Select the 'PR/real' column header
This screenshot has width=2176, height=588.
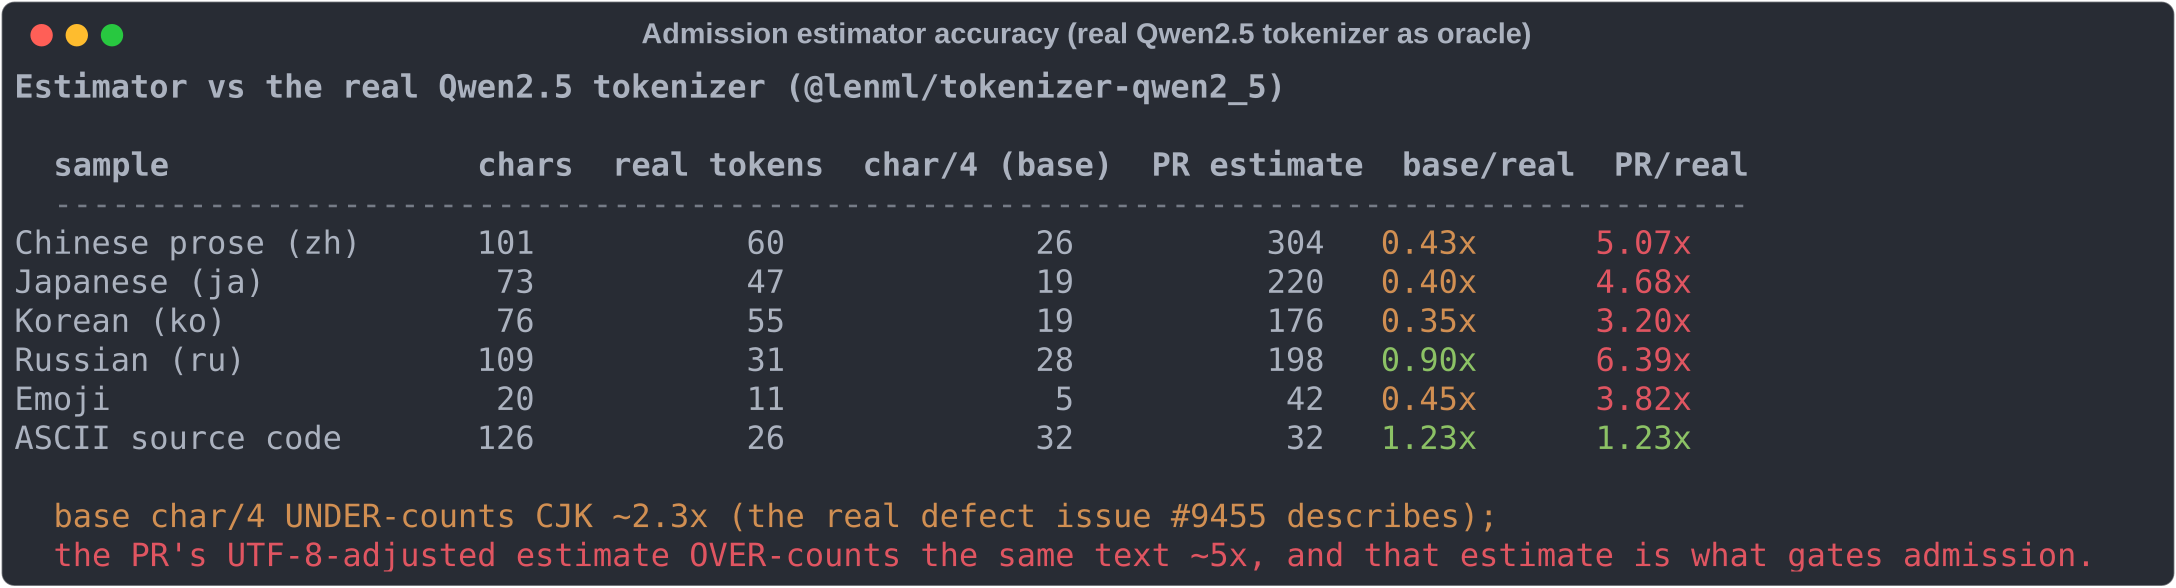1681,165
